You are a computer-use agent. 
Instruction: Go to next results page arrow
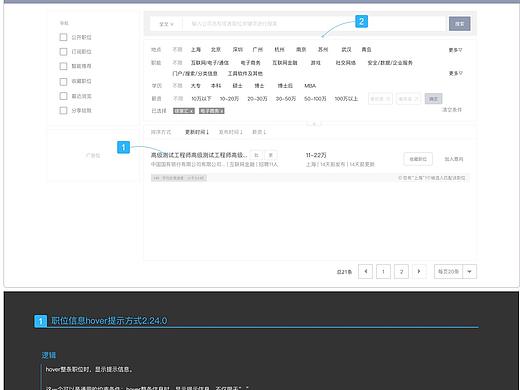tap(419, 271)
